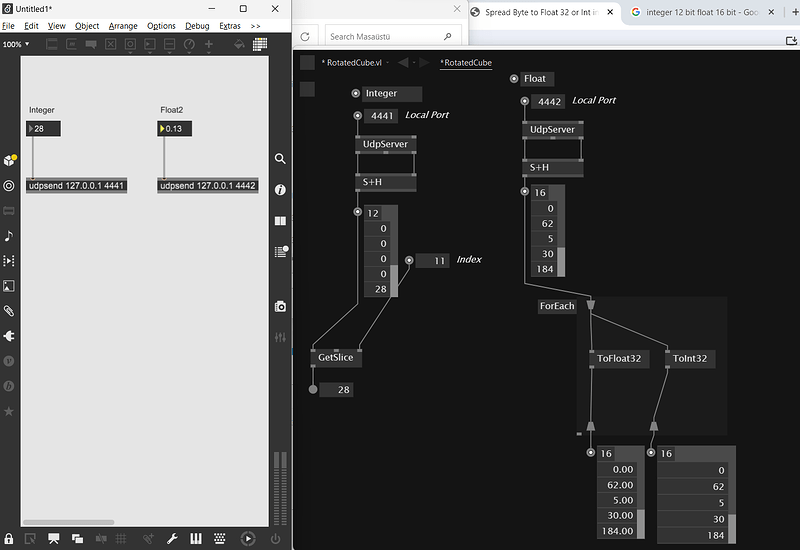
Task: Select the *RotatedCube patch tab in vvvv
Action: (466, 63)
